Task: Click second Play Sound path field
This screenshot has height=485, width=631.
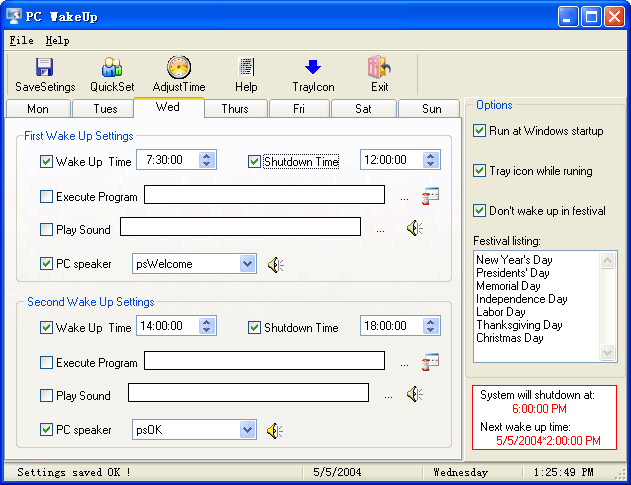Action: tap(248, 392)
